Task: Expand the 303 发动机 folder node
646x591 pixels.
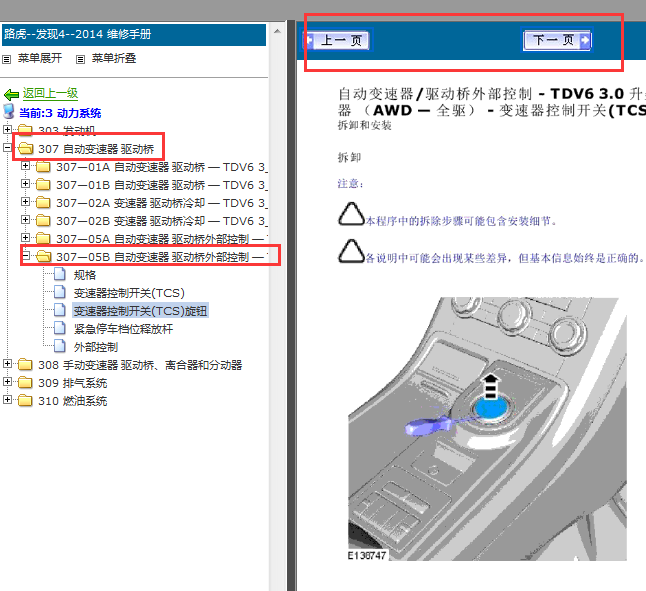Action: click(7, 129)
